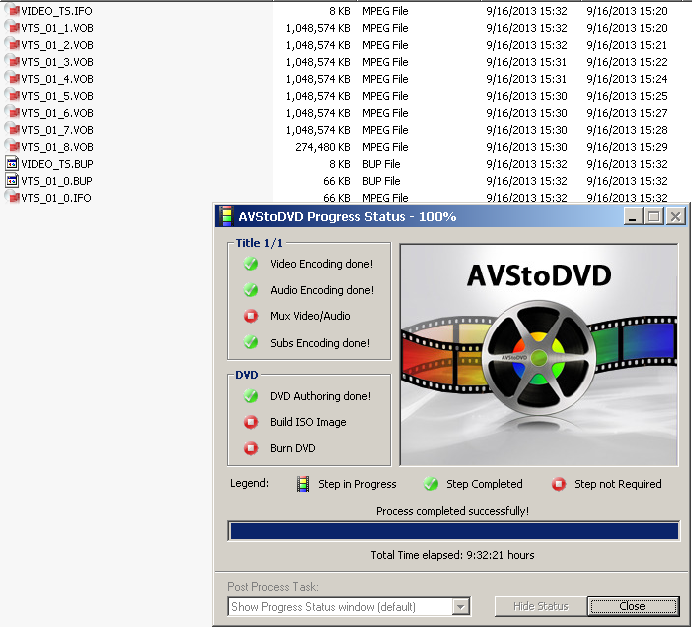Maximize the AVStoDVD Progress Status window
This screenshot has width=692, height=627.
tap(654, 216)
